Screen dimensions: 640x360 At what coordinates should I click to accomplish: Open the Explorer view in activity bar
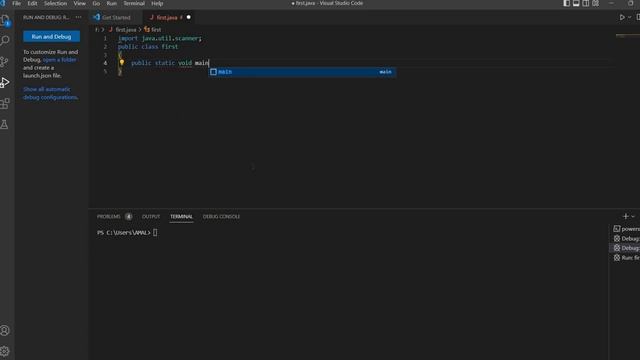(5, 20)
